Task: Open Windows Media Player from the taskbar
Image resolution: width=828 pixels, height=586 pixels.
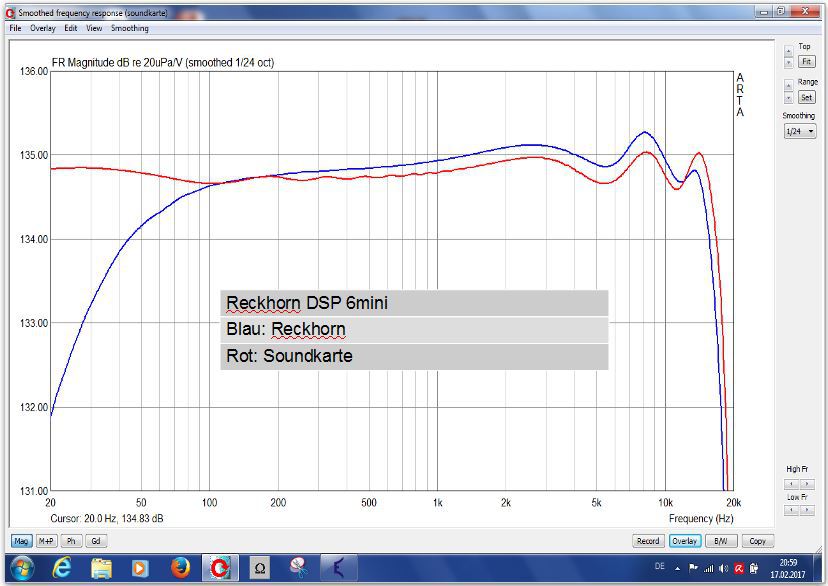Action: coord(140,569)
